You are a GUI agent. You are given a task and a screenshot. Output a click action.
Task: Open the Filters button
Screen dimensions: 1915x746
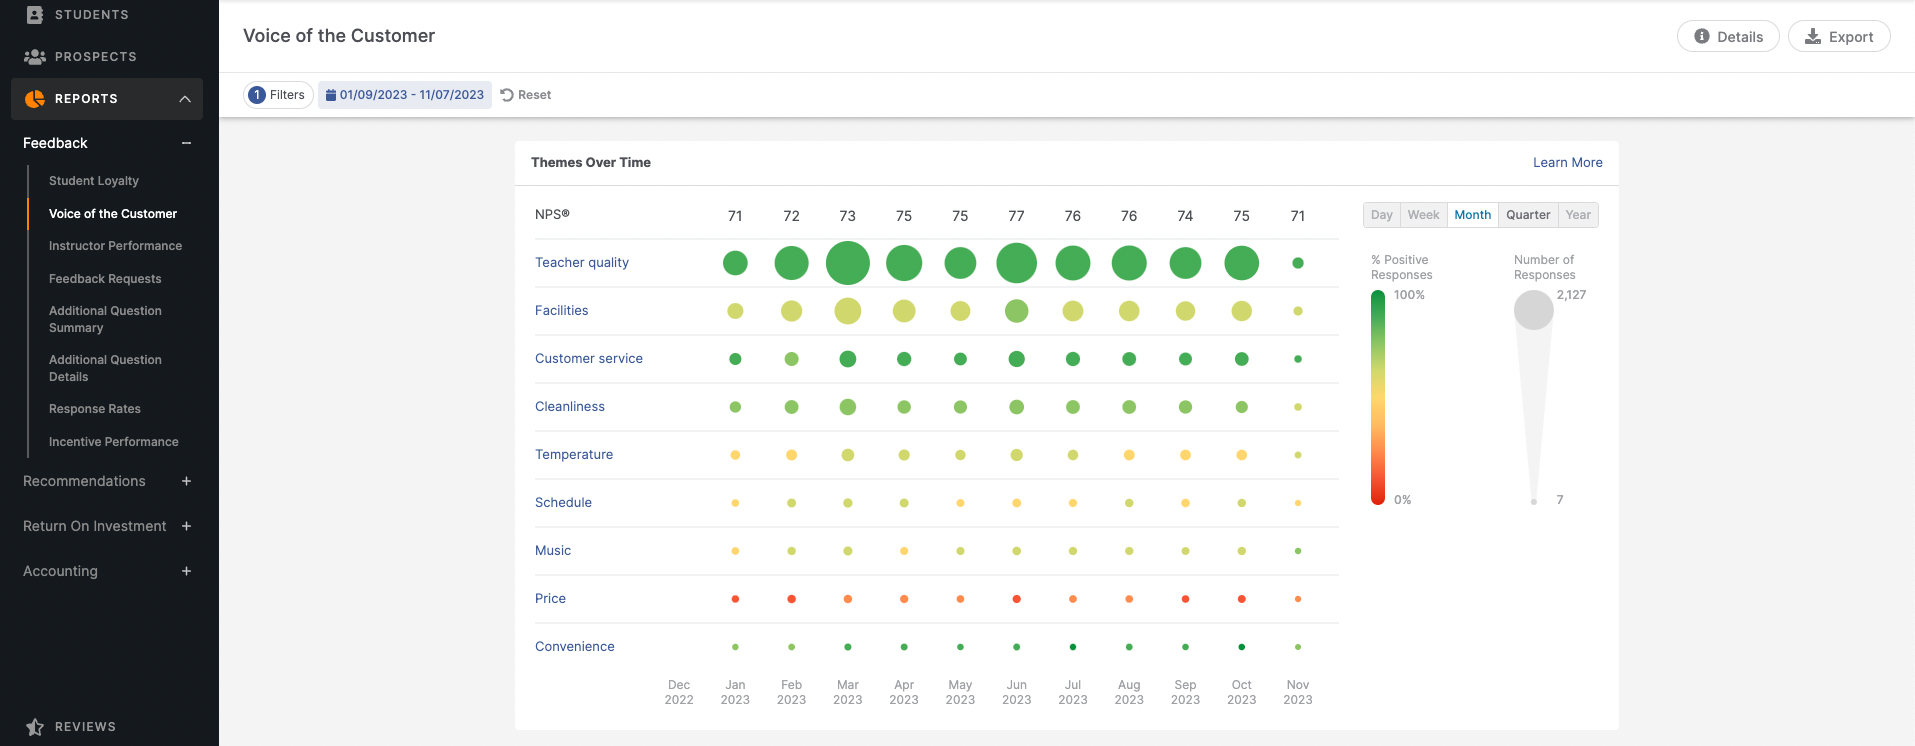coord(278,95)
